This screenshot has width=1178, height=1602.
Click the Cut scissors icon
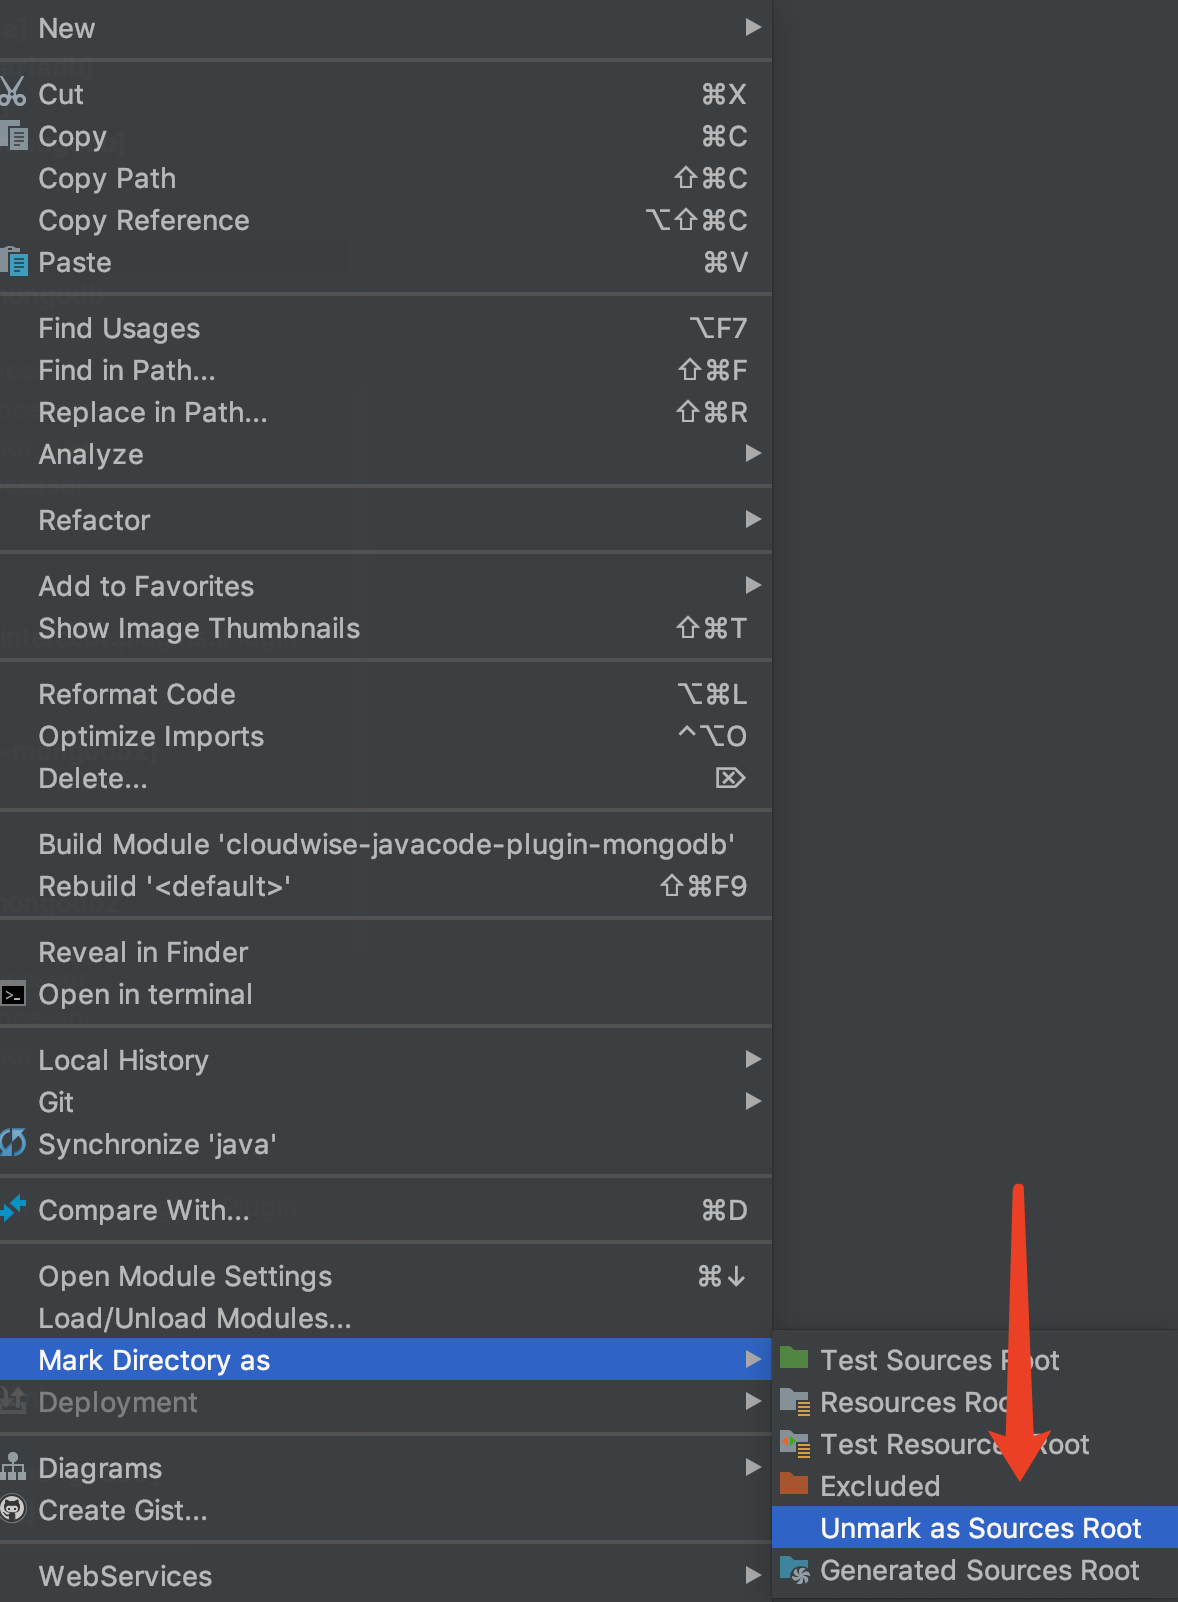pyautogui.click(x=13, y=93)
